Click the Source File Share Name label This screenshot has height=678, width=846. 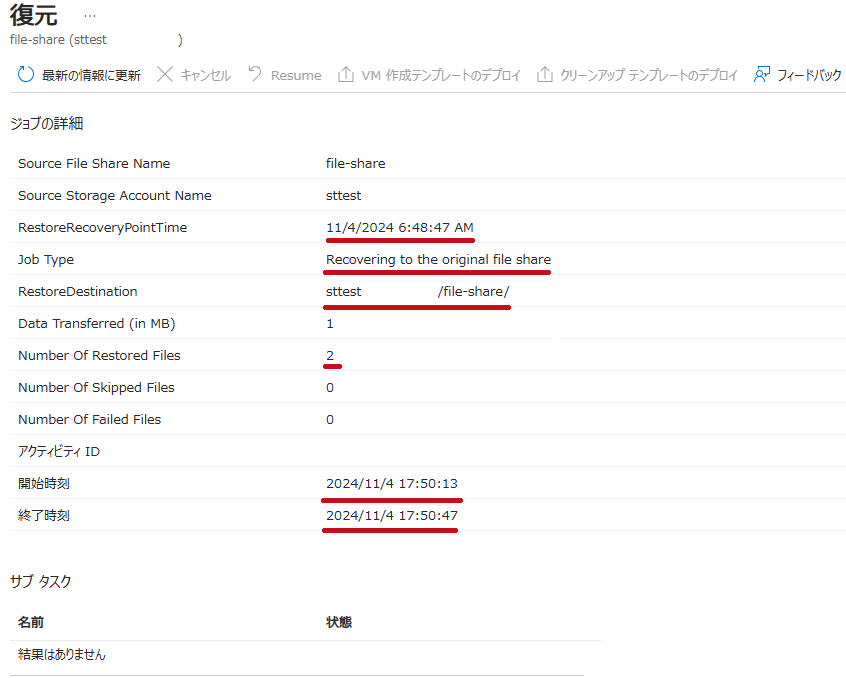(x=94, y=163)
